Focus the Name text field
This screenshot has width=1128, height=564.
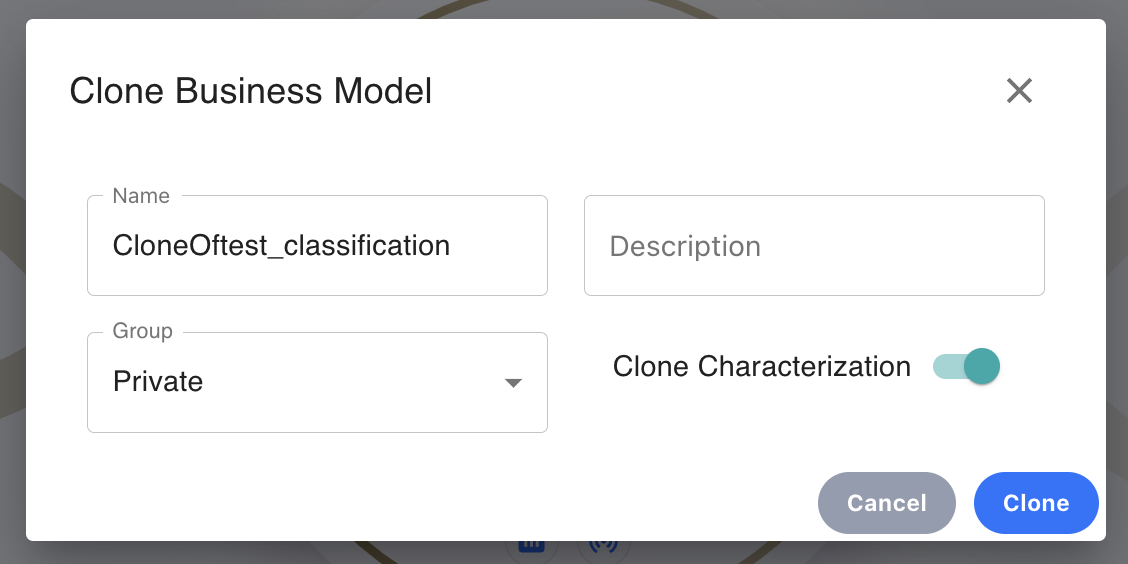[317, 245]
